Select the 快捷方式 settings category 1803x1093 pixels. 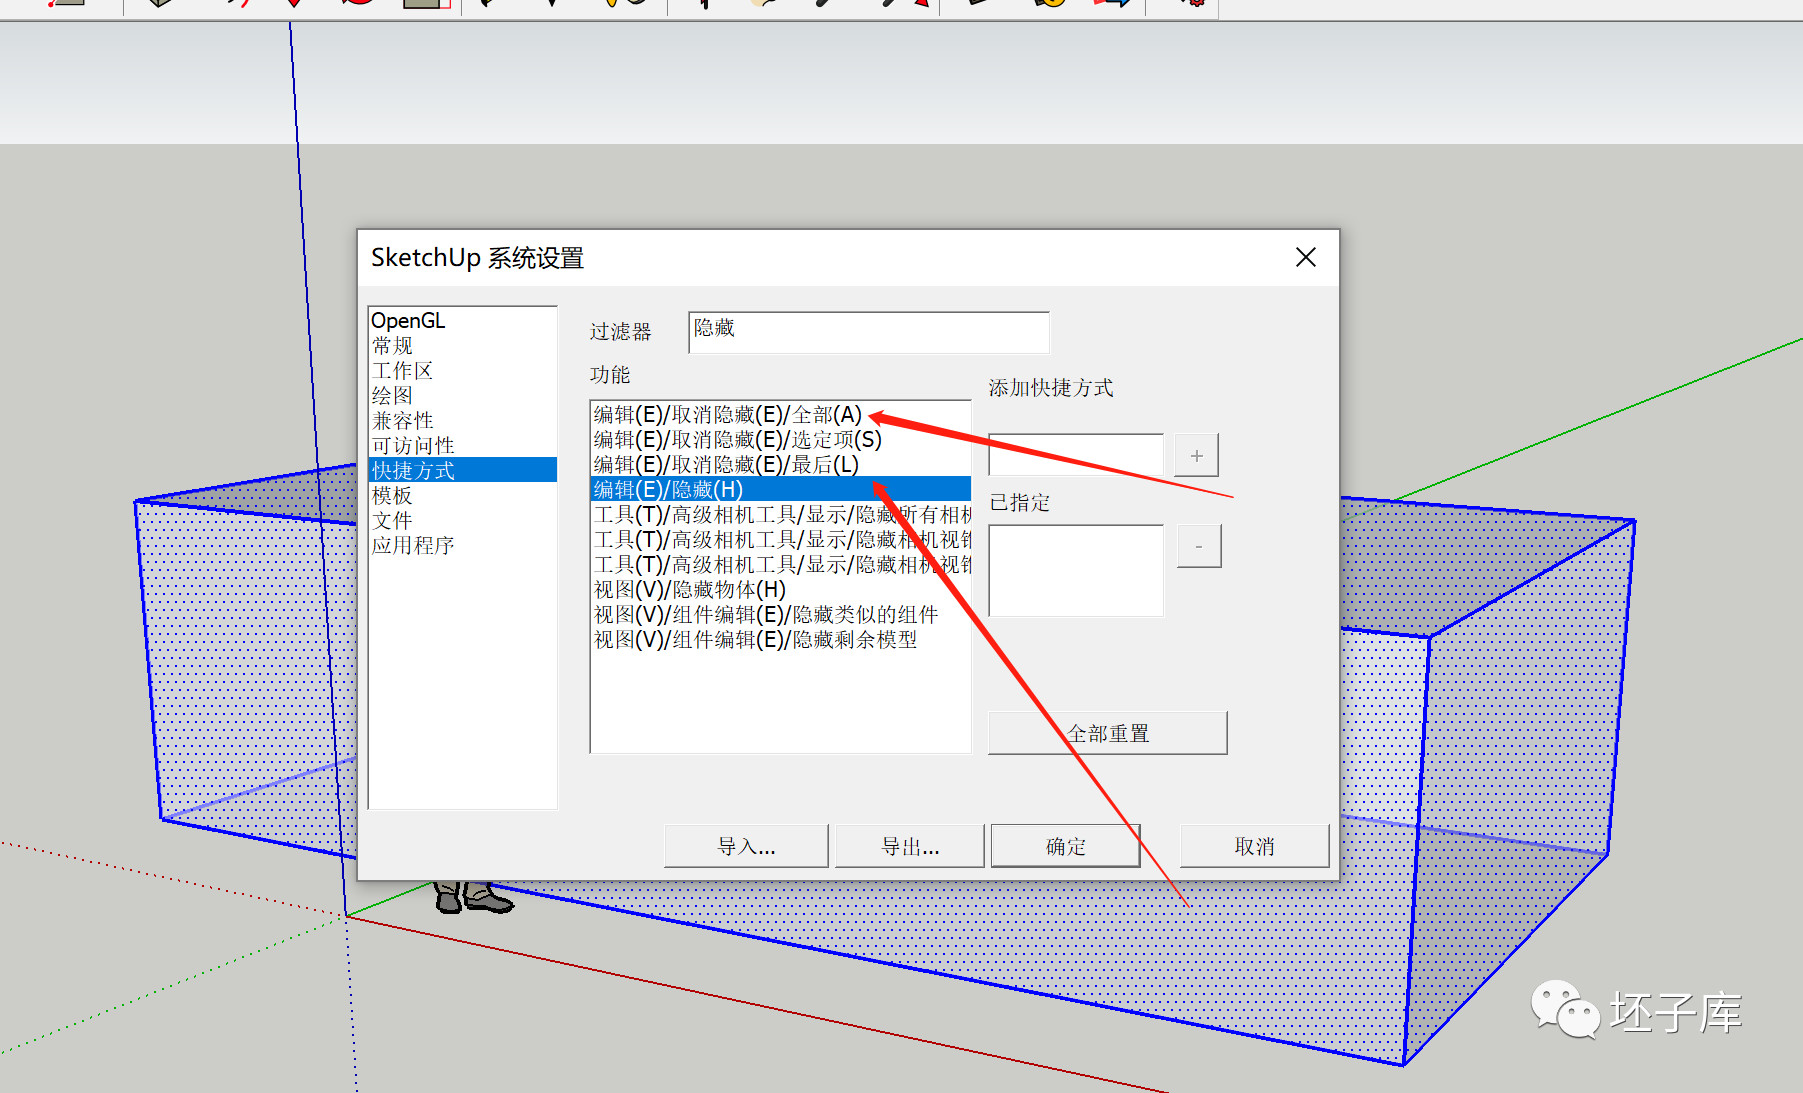(463, 470)
